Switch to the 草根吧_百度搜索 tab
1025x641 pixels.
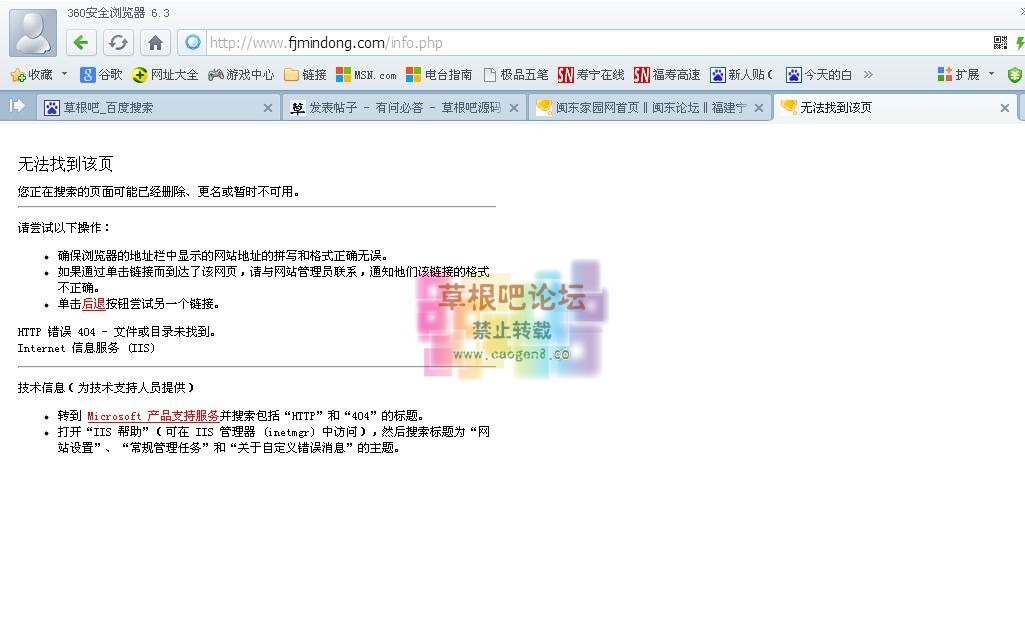(150, 107)
